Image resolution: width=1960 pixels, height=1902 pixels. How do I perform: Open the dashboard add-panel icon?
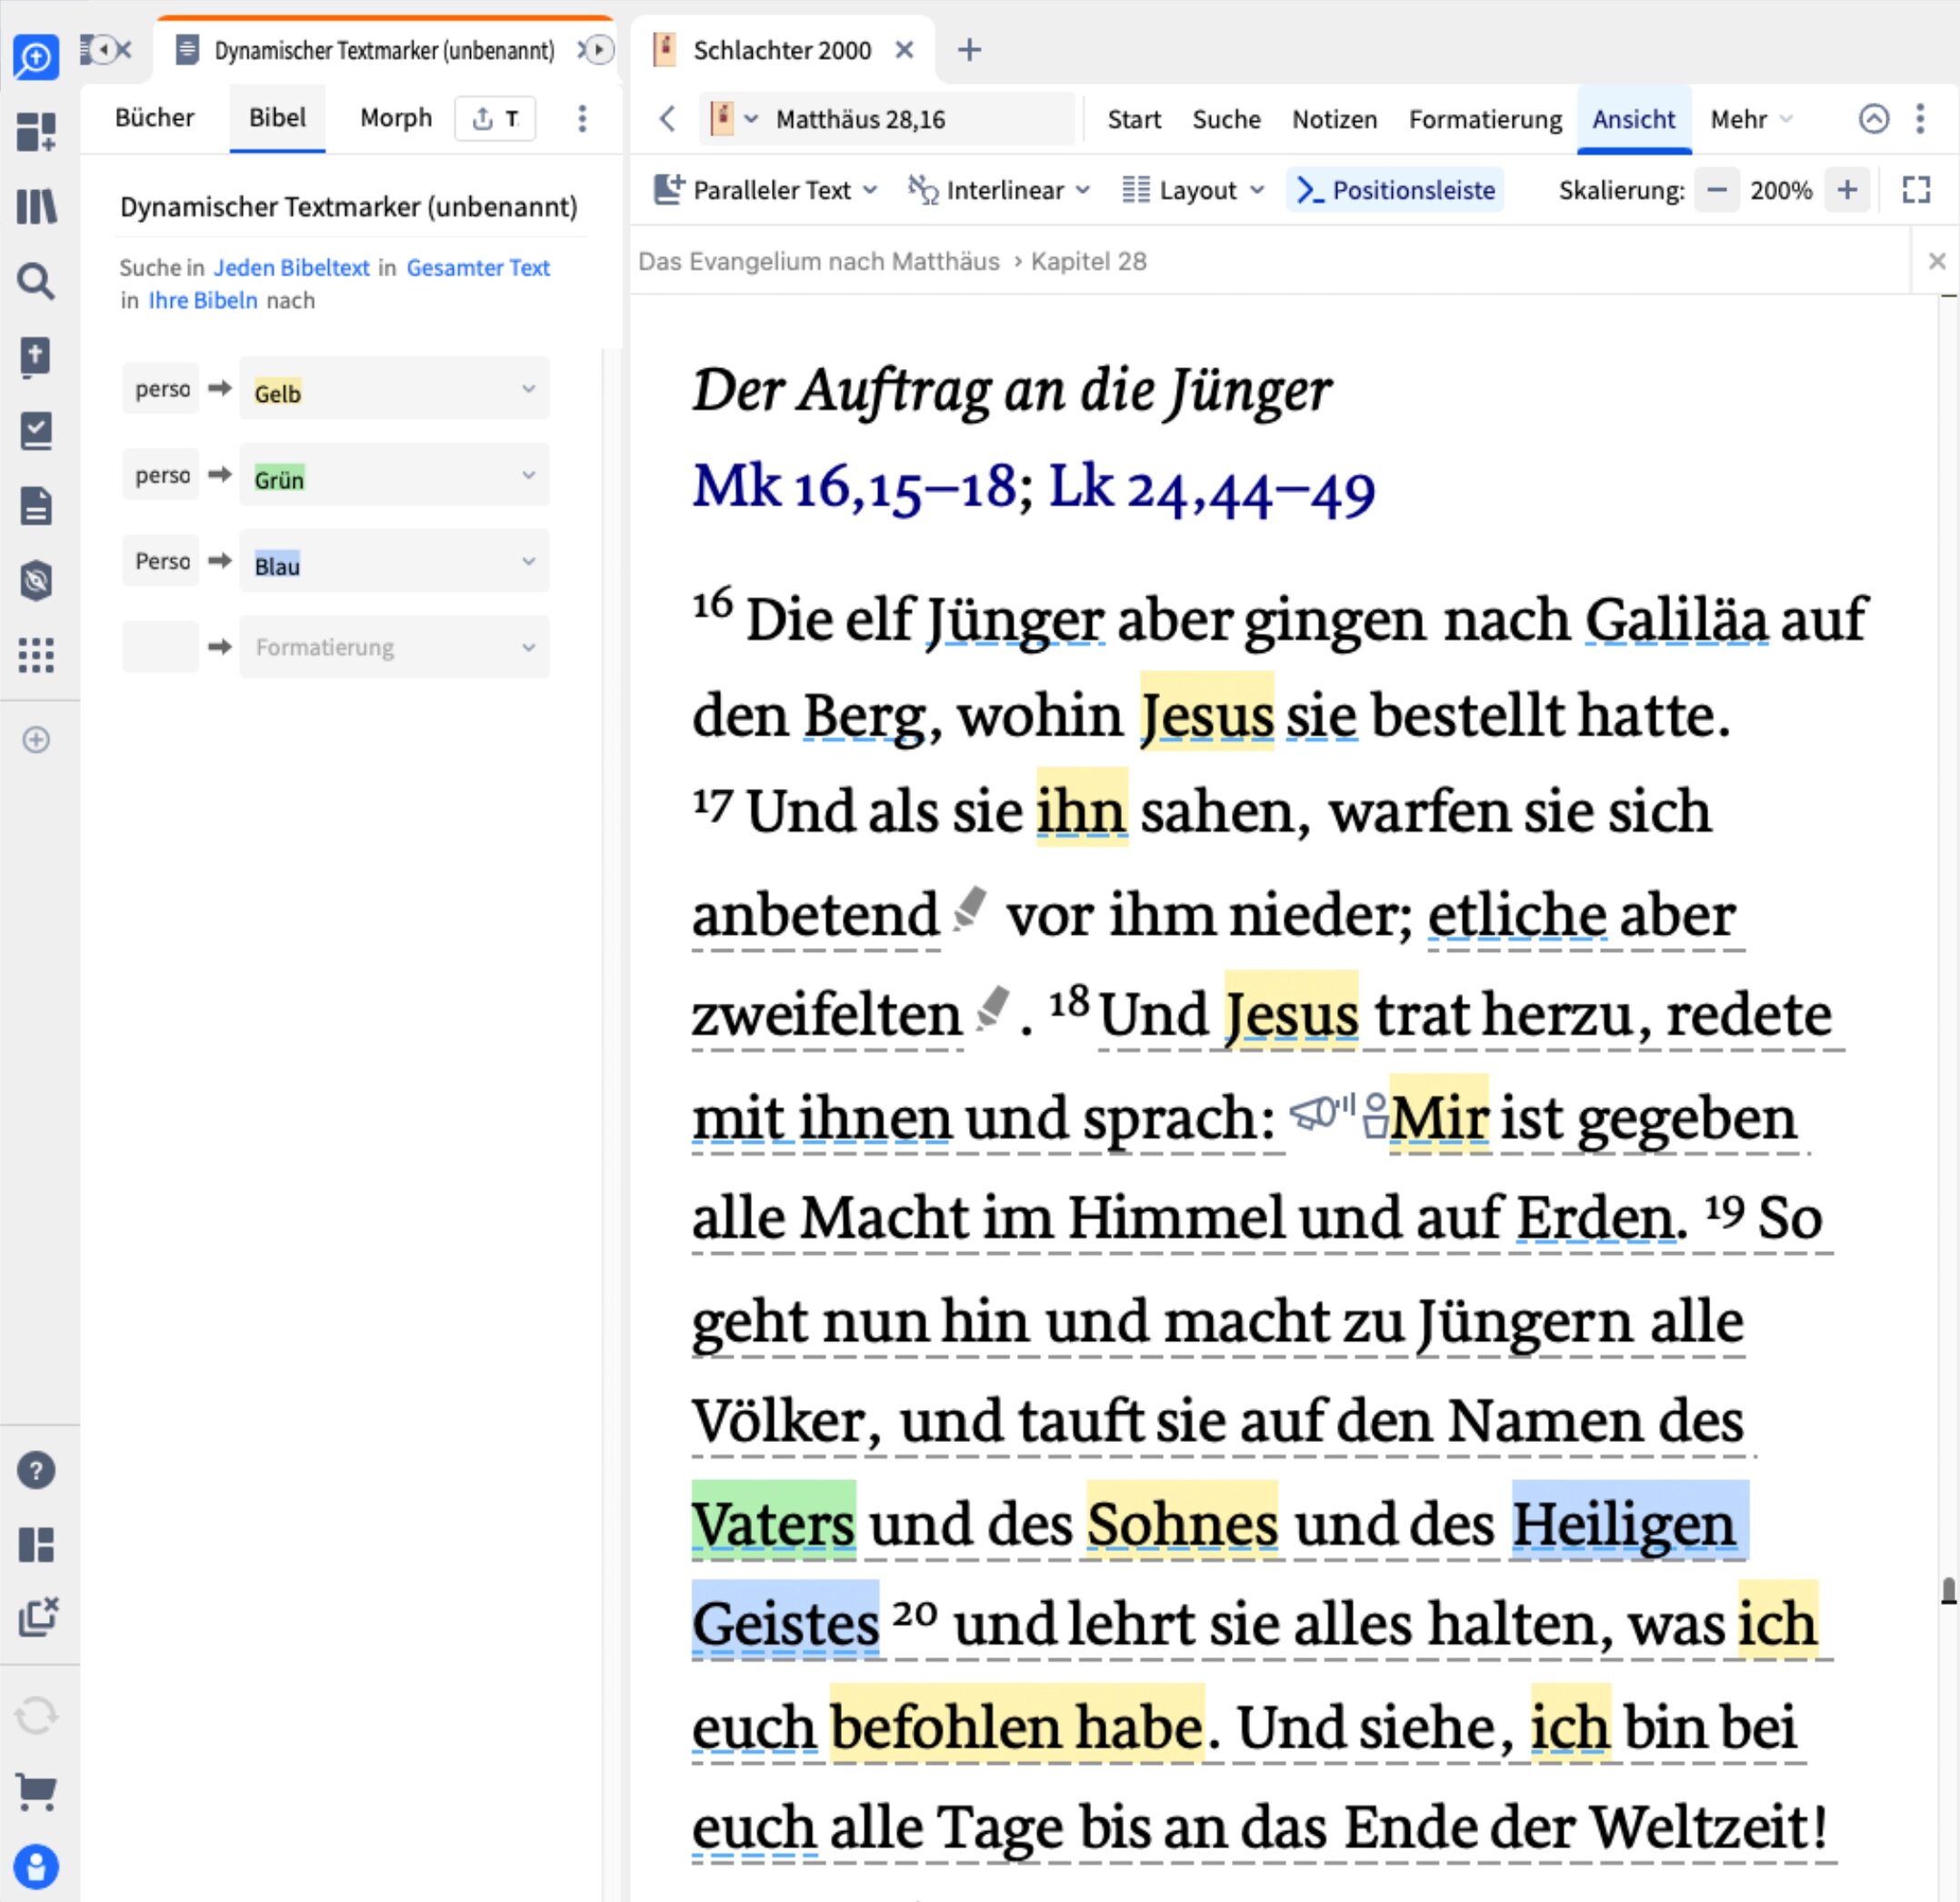tap(36, 131)
